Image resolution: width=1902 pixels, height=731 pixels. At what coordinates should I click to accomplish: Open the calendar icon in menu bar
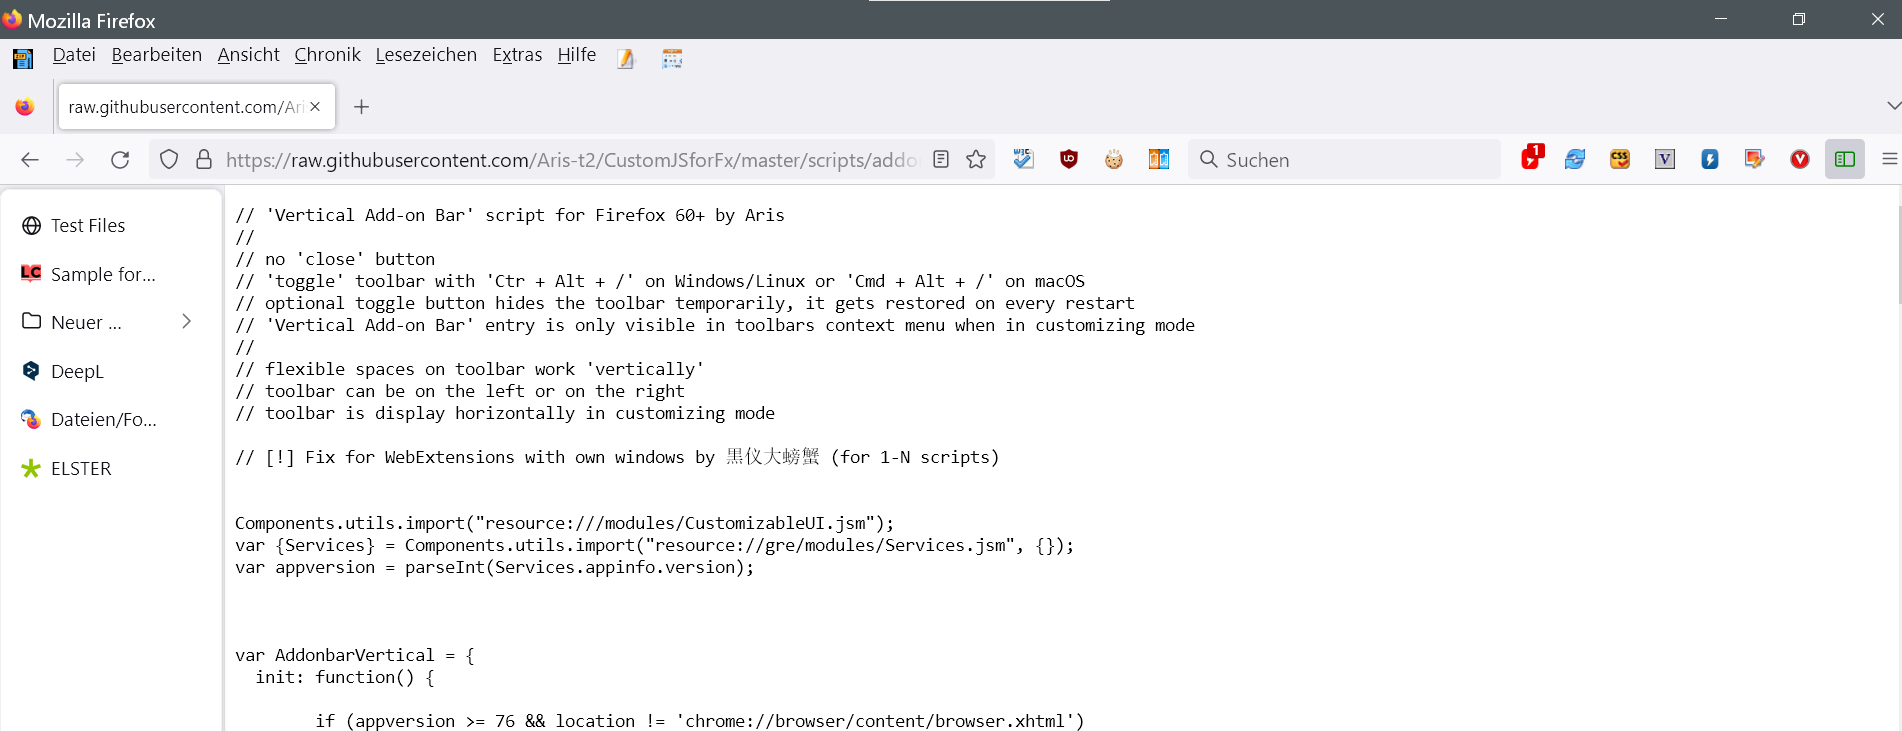click(672, 59)
